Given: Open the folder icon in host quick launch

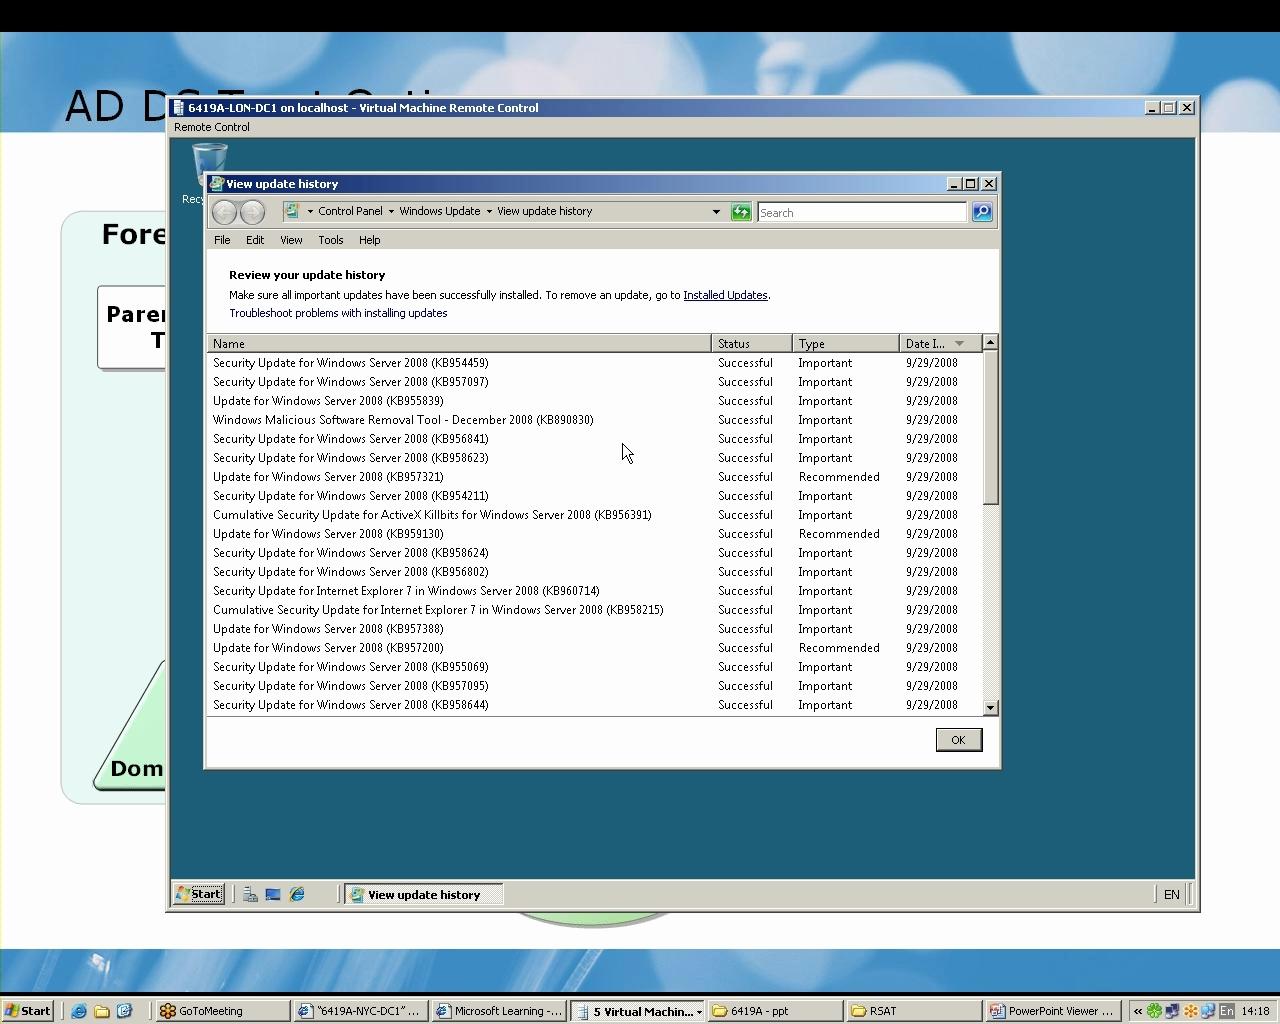Looking at the screenshot, I should click(x=102, y=1011).
